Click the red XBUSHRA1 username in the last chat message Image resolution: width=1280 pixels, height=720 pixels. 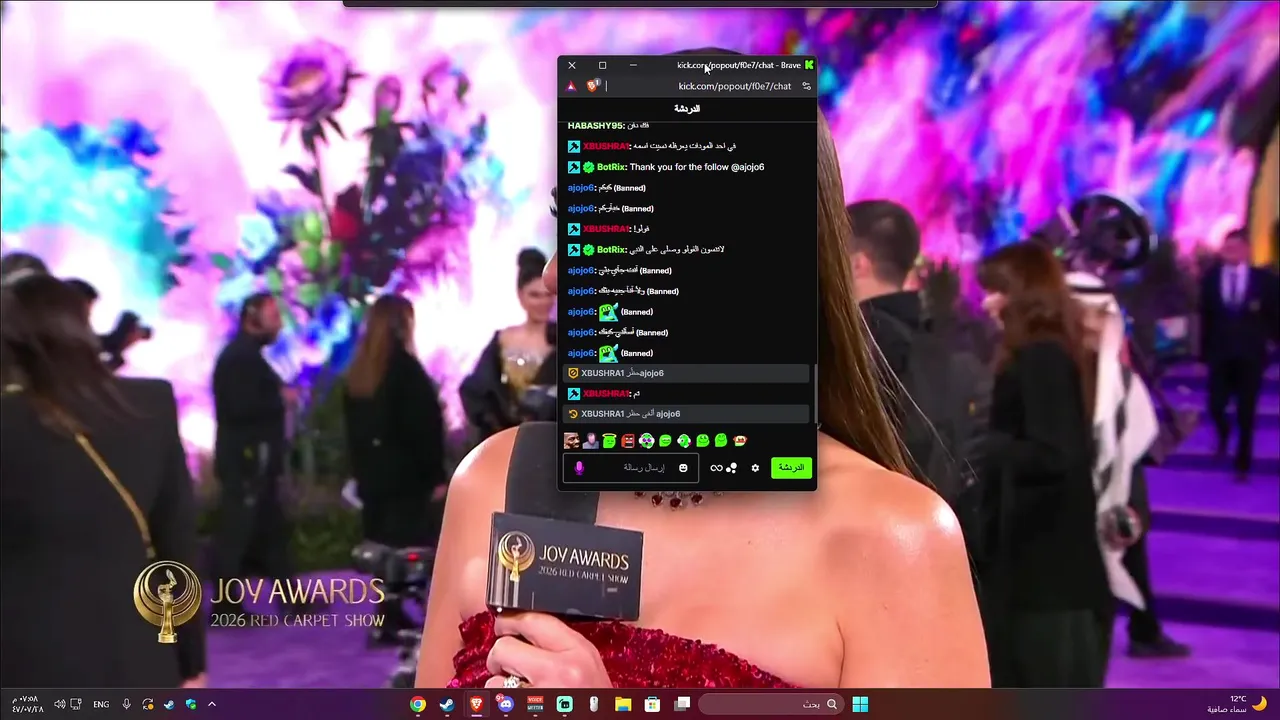point(605,394)
